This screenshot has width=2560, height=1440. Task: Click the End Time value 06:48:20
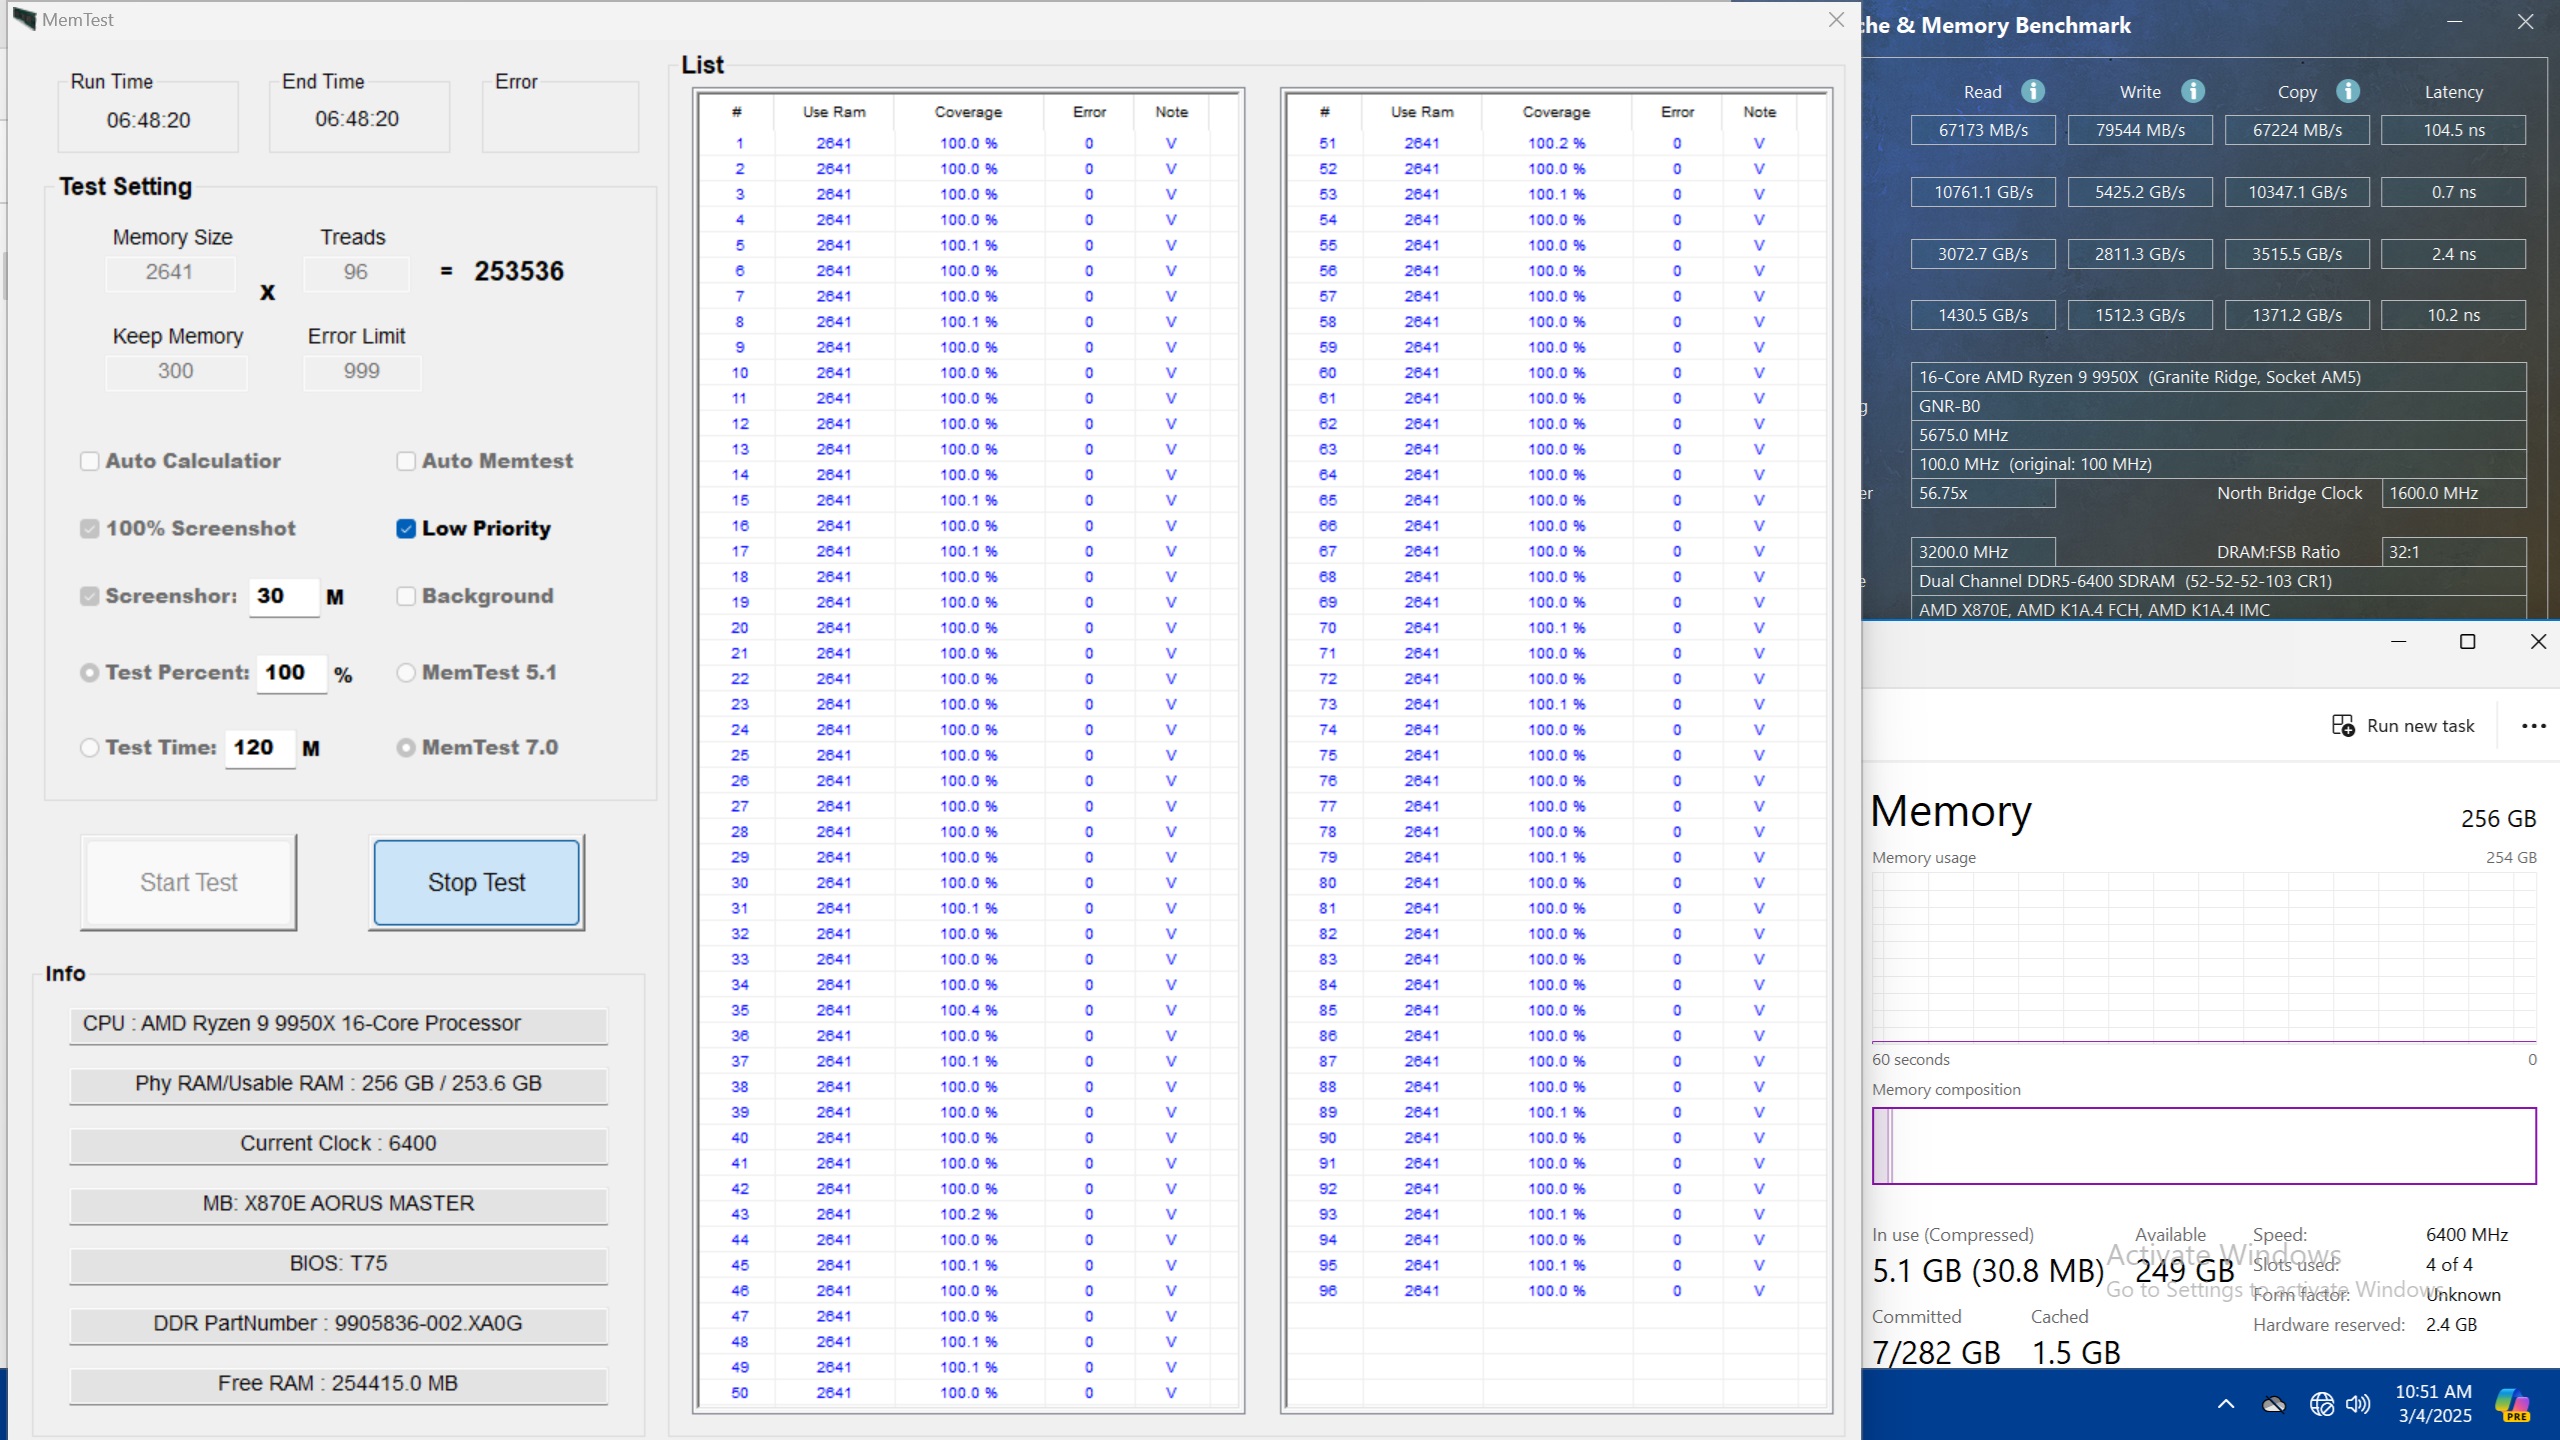pos(357,119)
